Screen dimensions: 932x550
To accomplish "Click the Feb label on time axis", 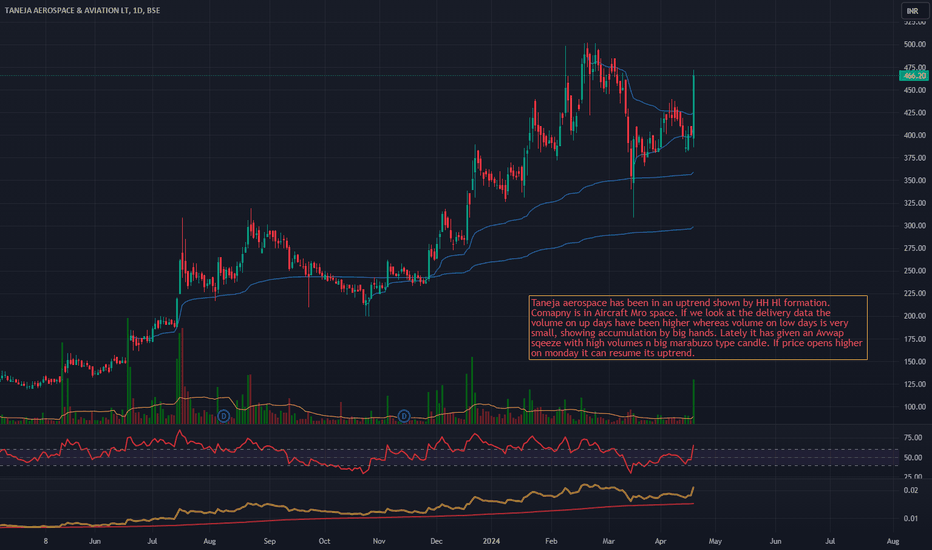I will pos(551,541).
